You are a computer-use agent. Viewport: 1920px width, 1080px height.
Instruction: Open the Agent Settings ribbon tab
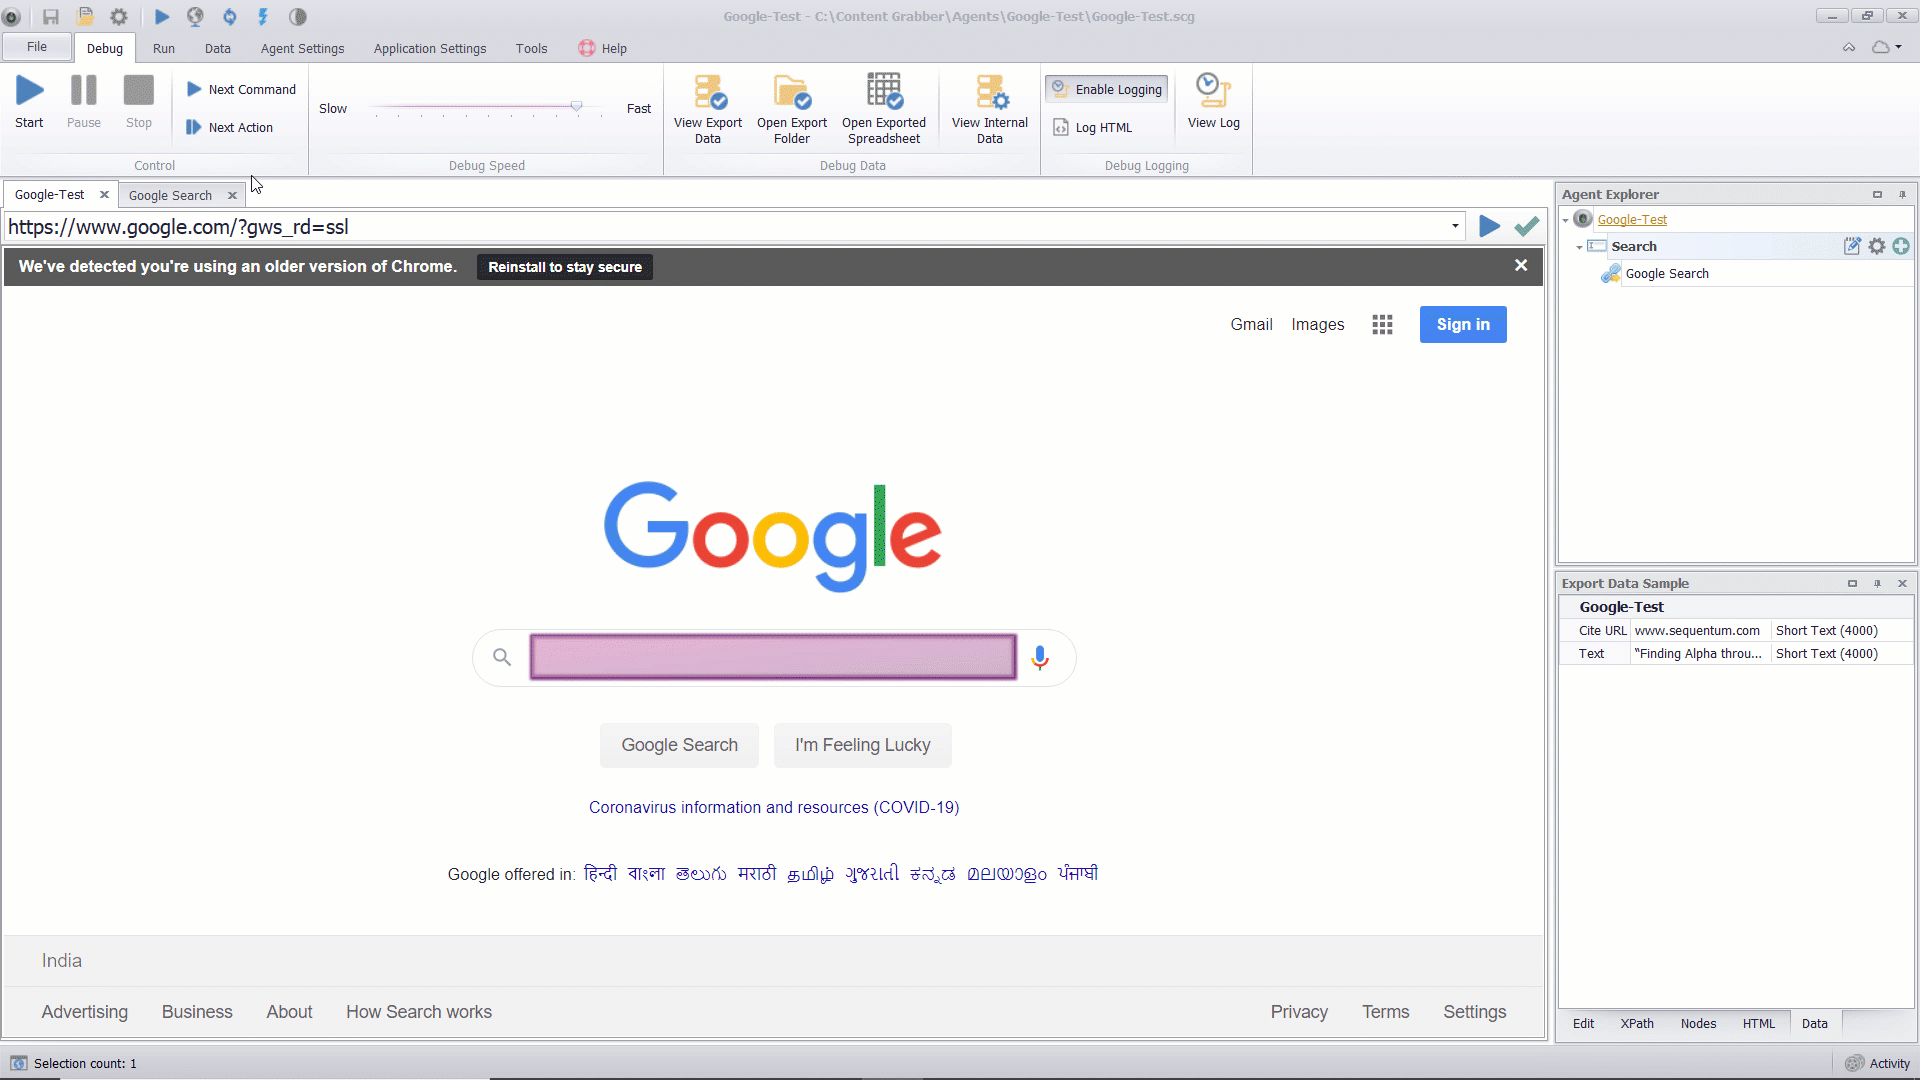[x=302, y=48]
